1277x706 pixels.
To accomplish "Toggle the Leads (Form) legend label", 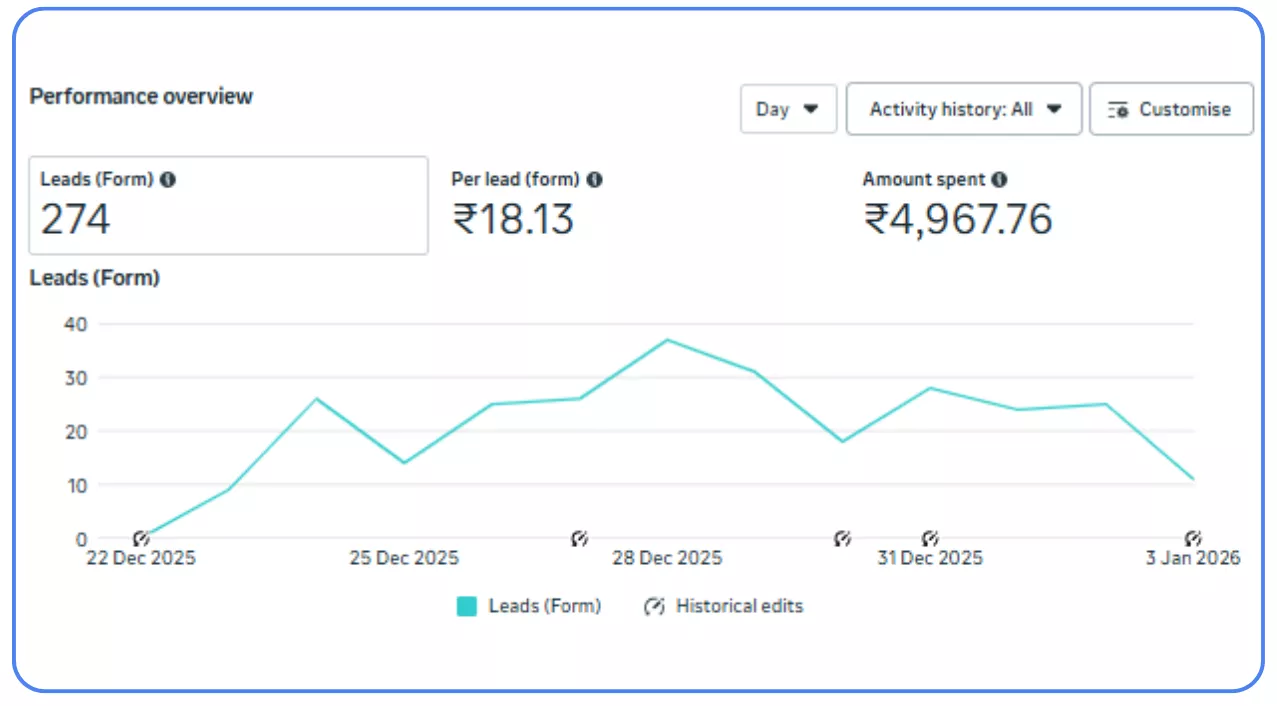I will click(x=544, y=606).
